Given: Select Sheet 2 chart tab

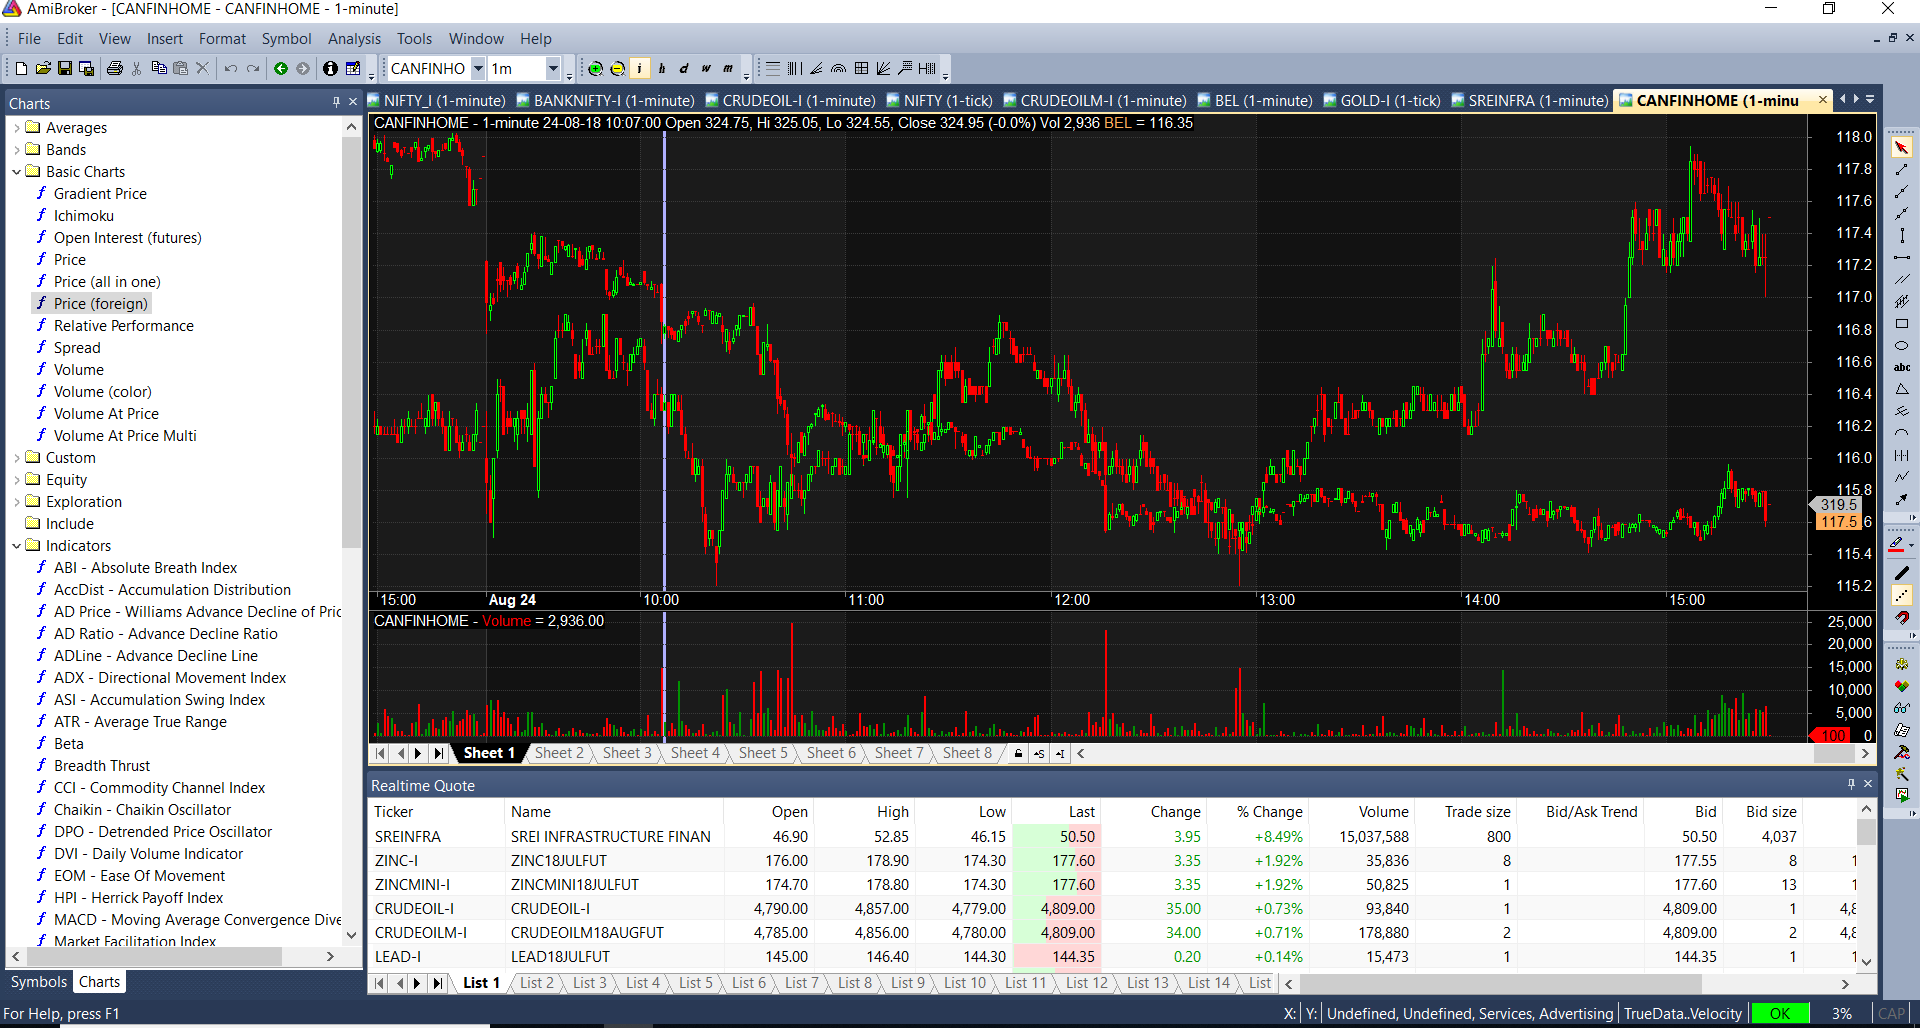Looking at the screenshot, I should point(559,753).
